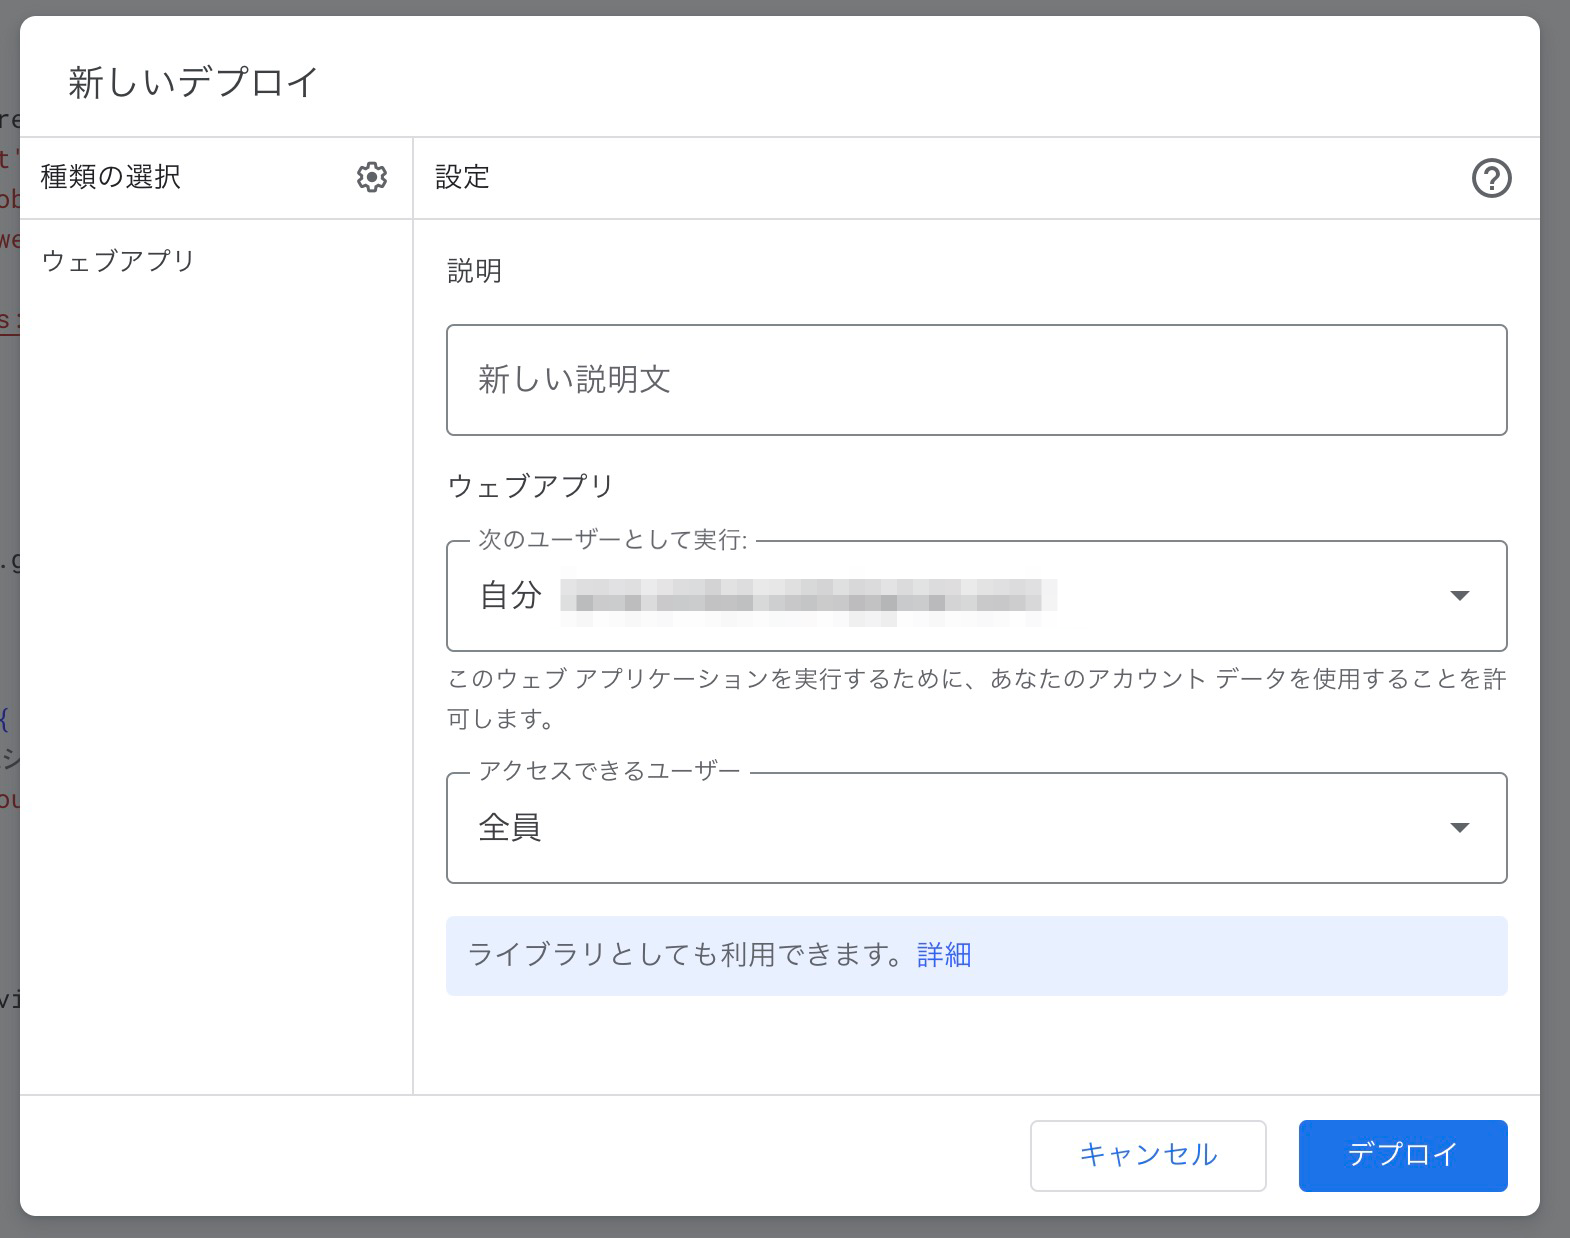1570x1238 pixels.
Task: Expand the 次のユーザーとして実行 dropdown arrow
Action: point(1459,596)
